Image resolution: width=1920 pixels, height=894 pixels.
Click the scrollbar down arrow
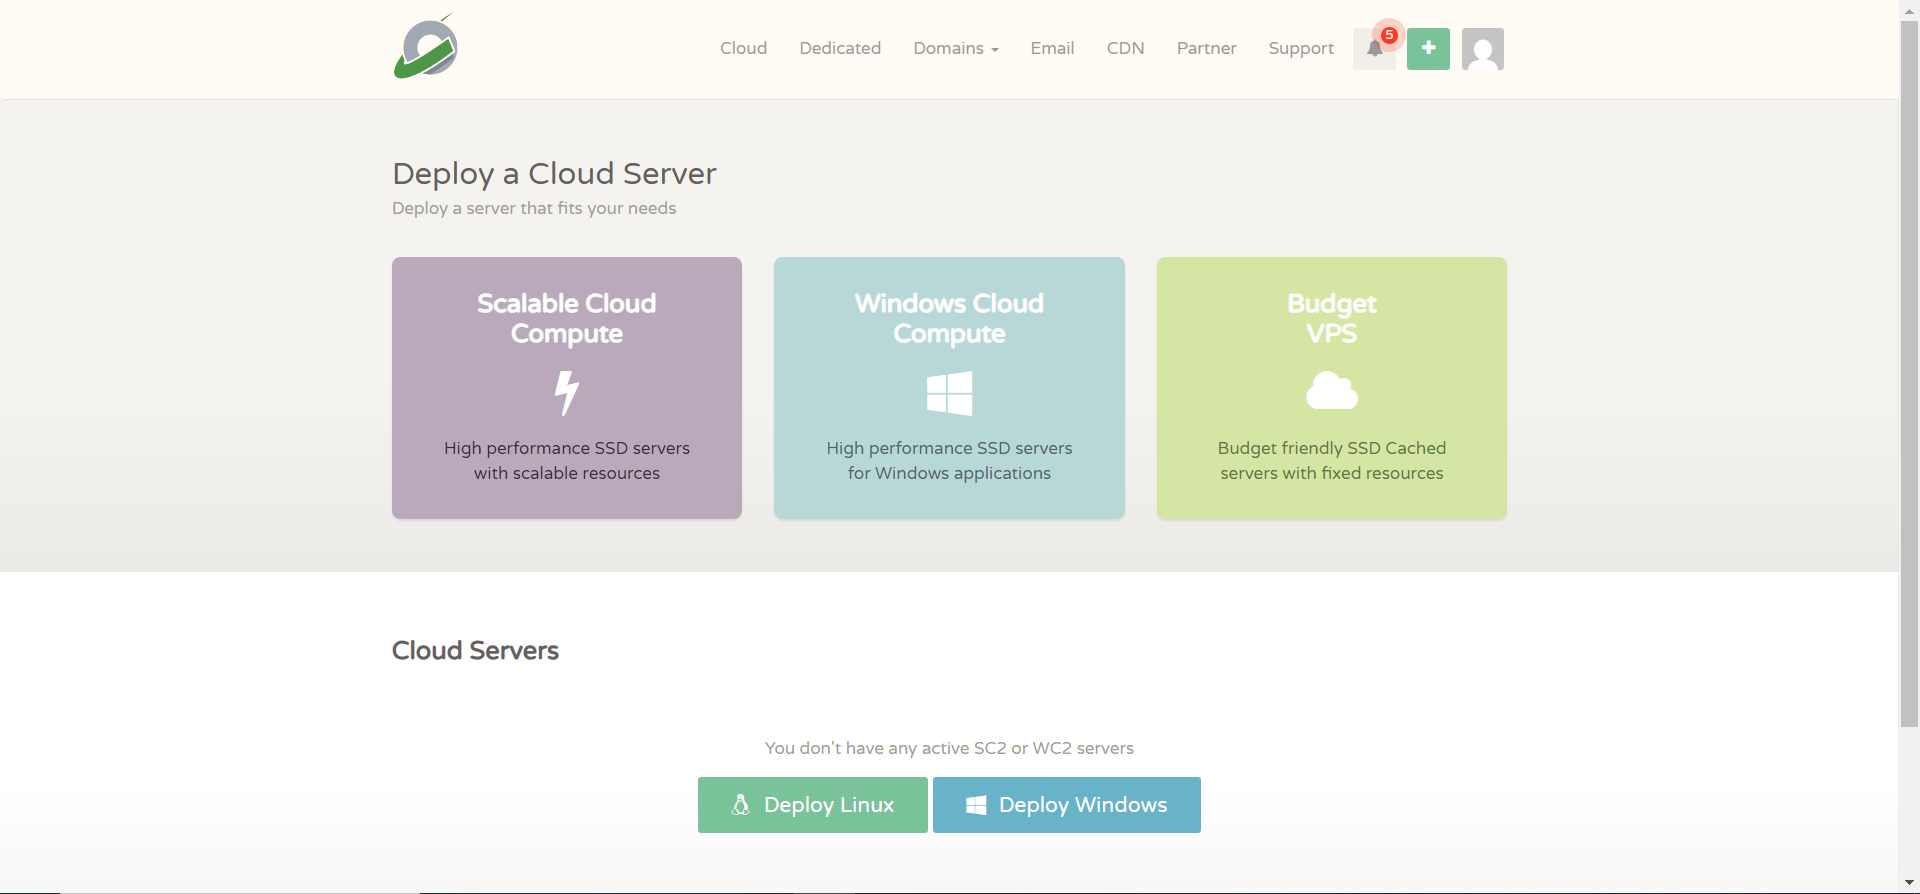click(x=1909, y=884)
